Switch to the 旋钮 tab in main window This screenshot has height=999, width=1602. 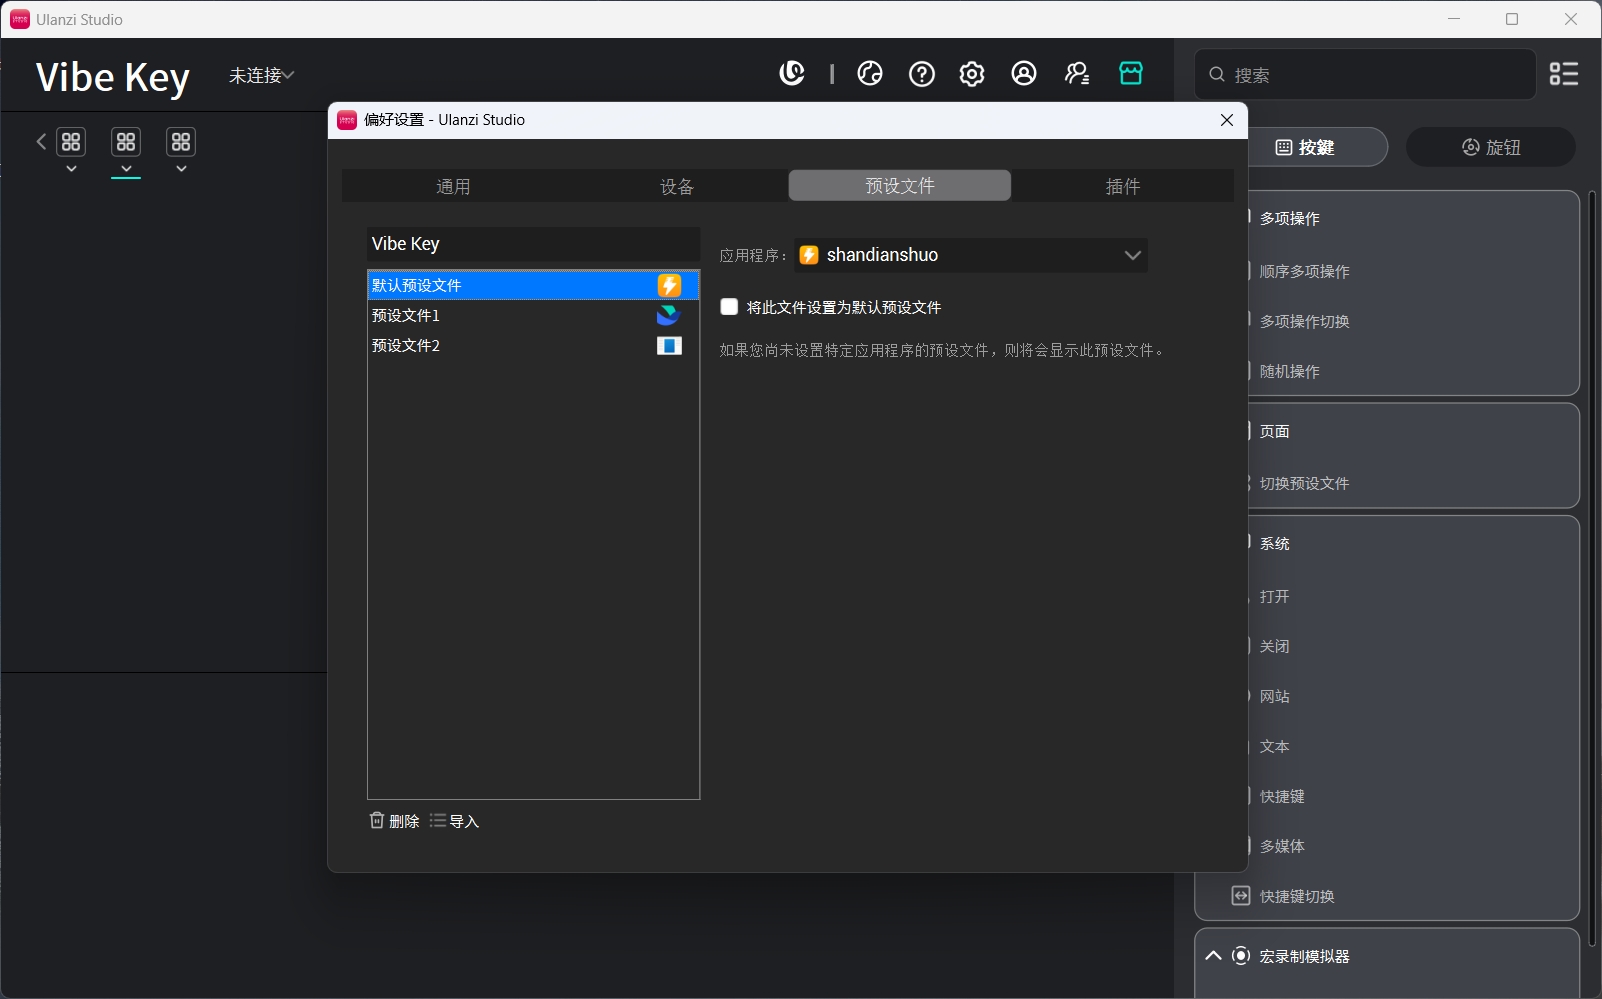(1491, 147)
